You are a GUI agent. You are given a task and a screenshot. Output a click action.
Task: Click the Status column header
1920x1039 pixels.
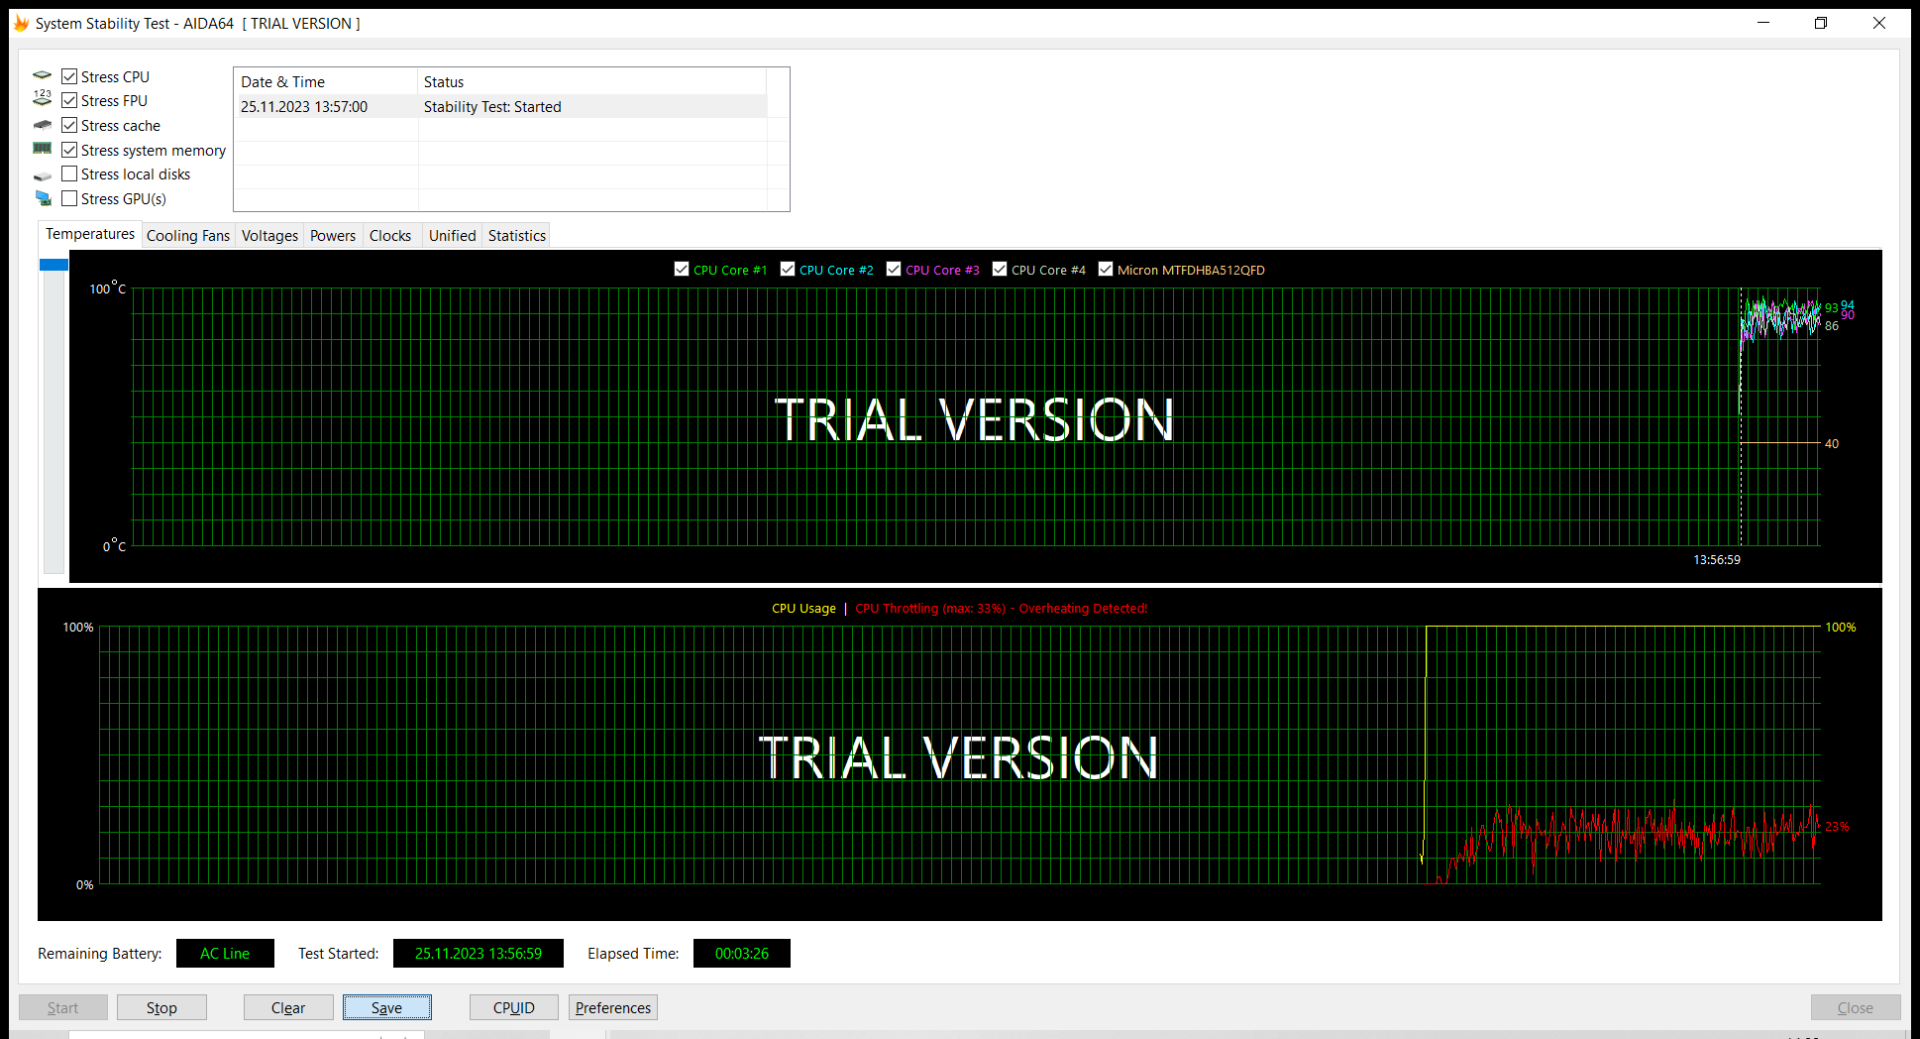click(x=592, y=82)
